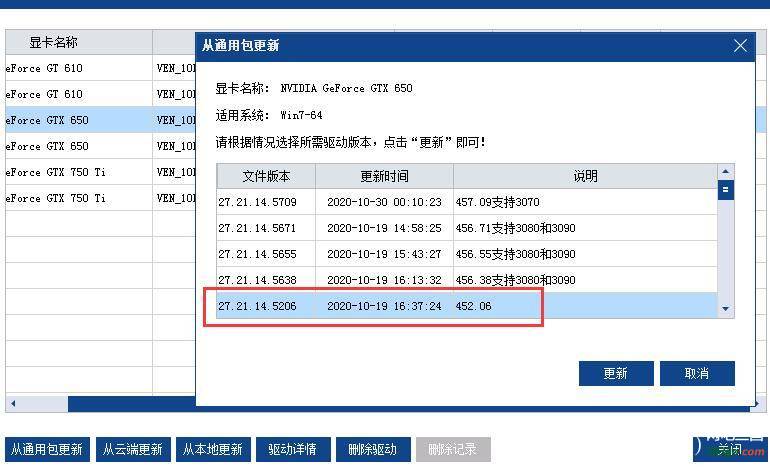Click description 452.06
770x467 pixels.
click(x=473, y=306)
